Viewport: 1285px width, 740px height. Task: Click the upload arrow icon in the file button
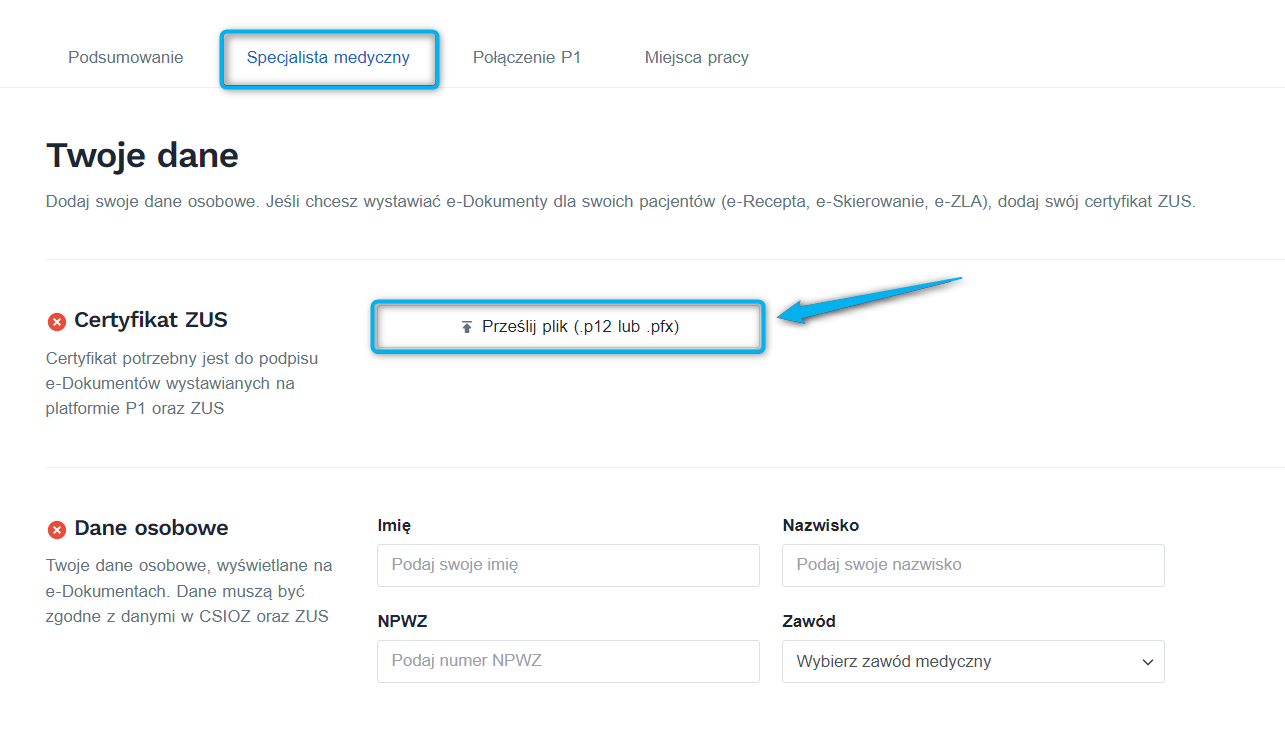tap(466, 327)
